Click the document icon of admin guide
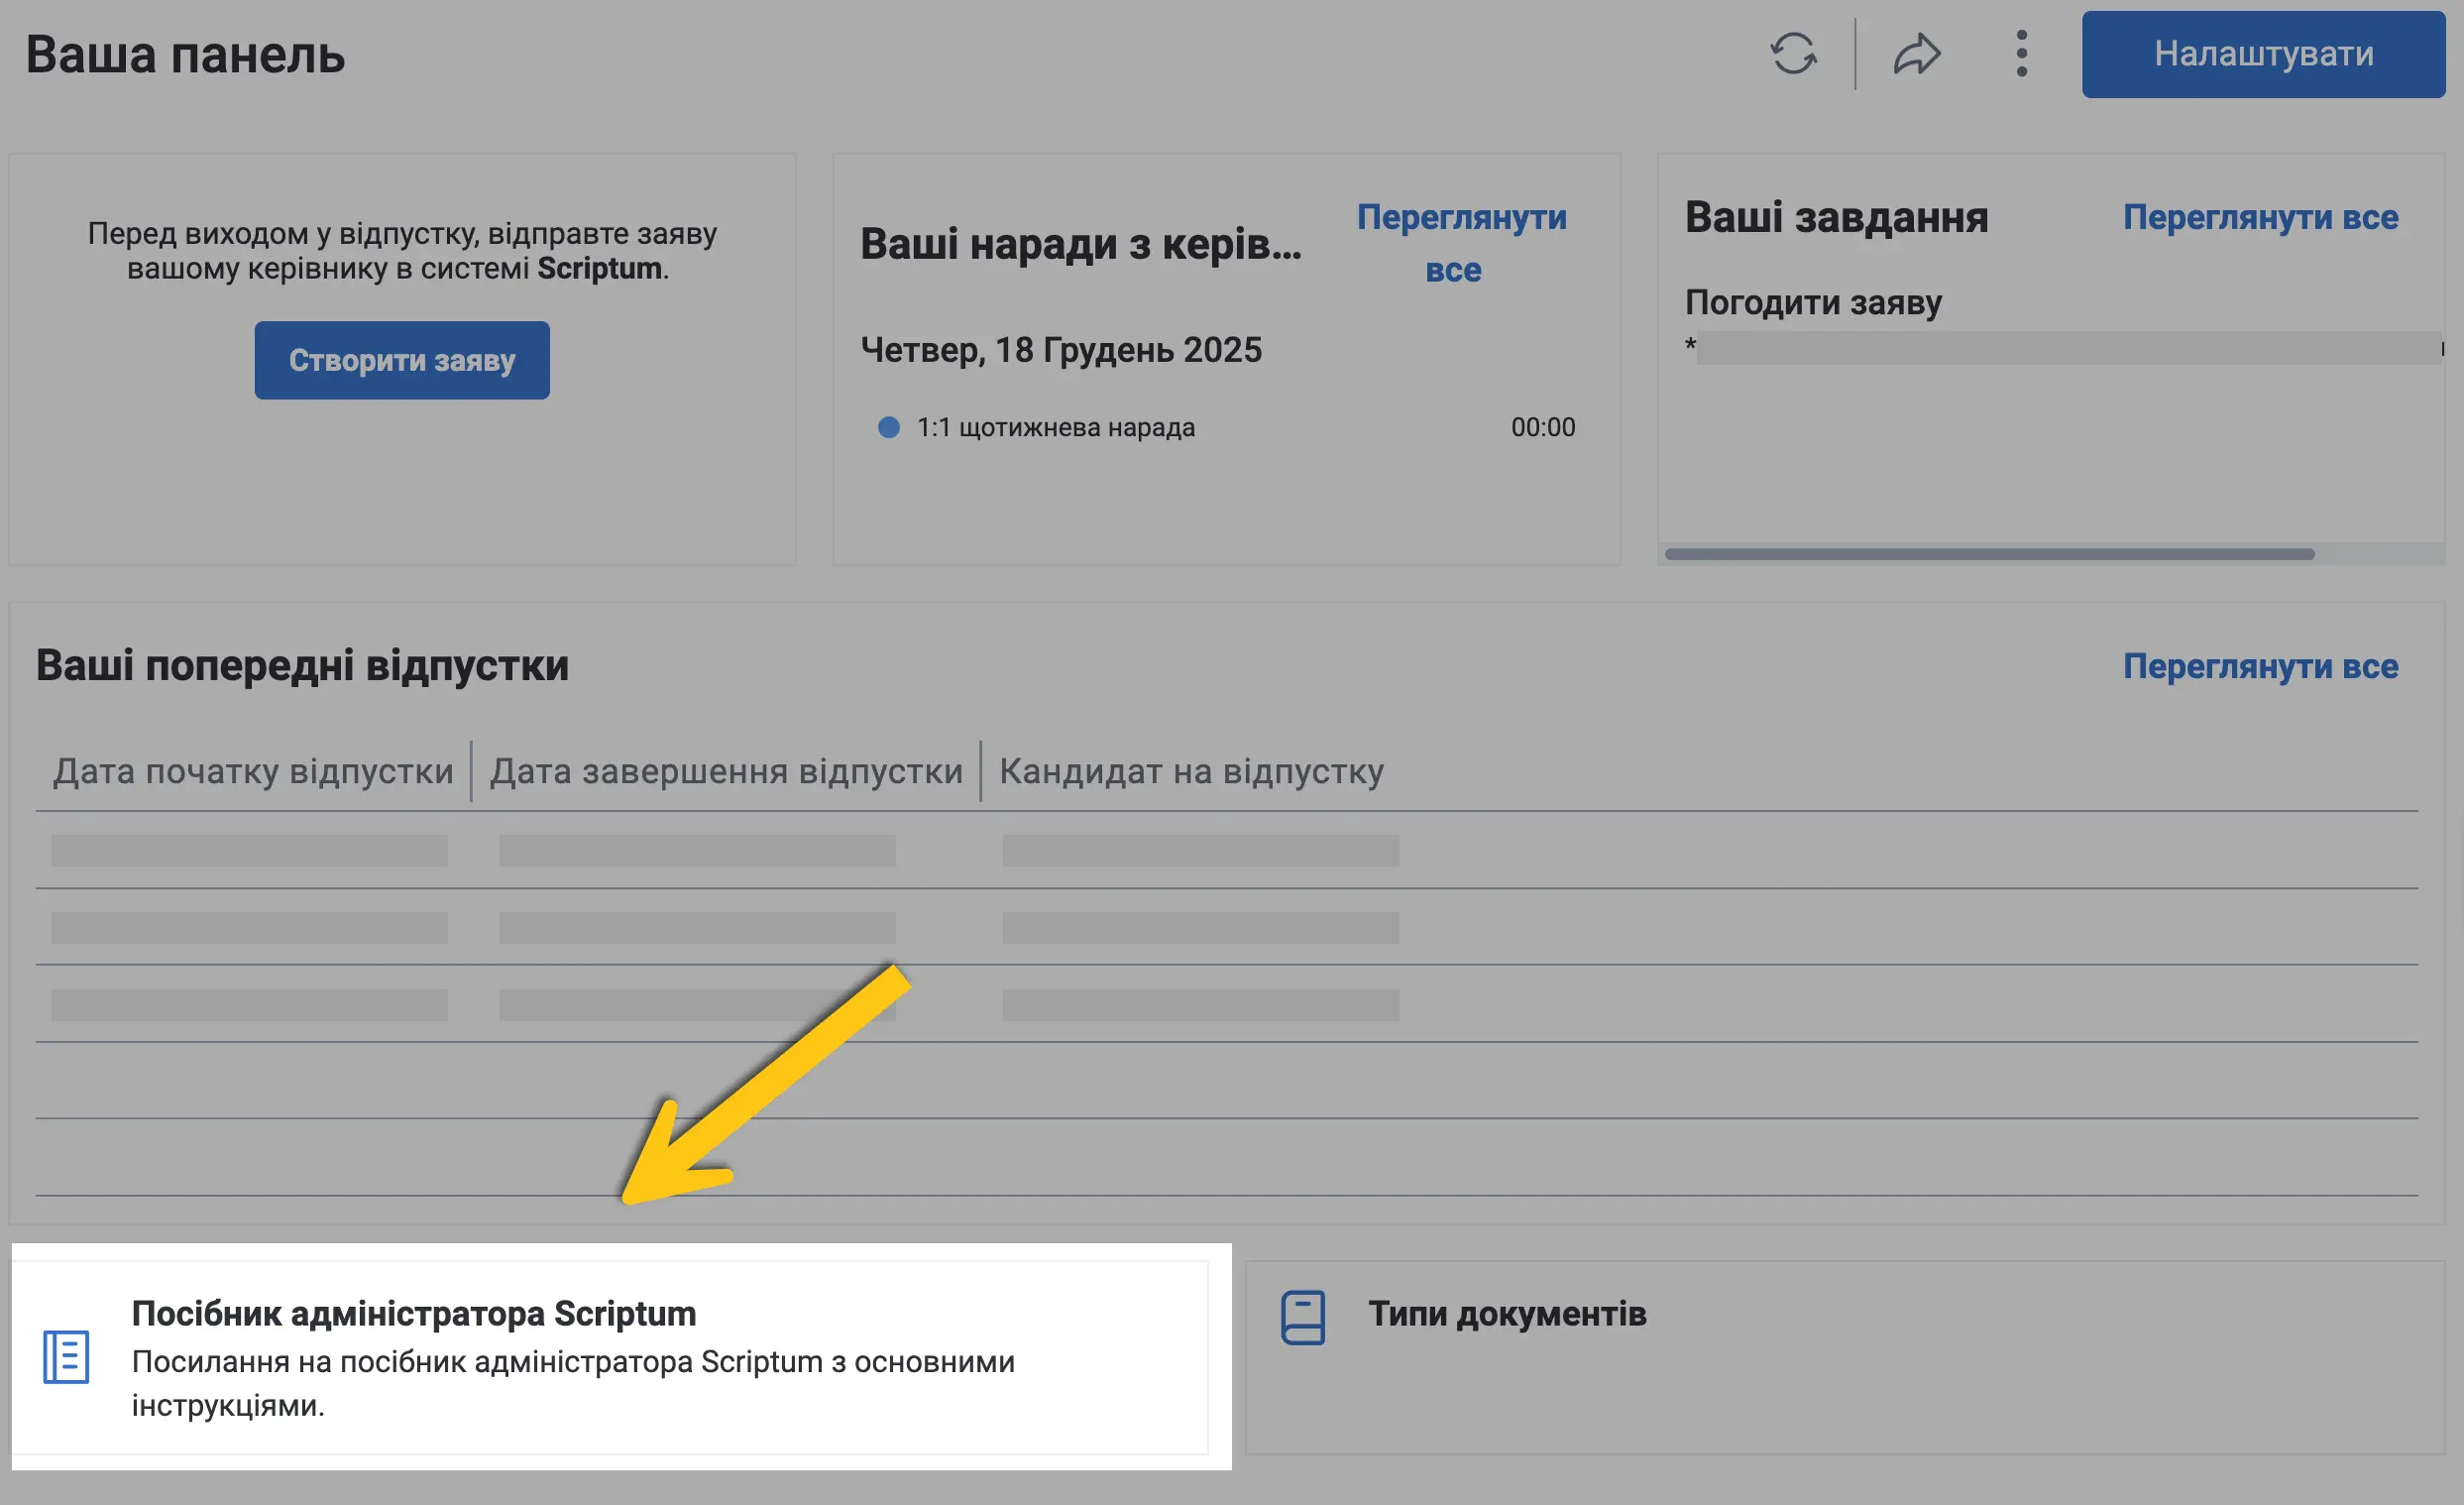The width and height of the screenshot is (2464, 1505). [66, 1357]
